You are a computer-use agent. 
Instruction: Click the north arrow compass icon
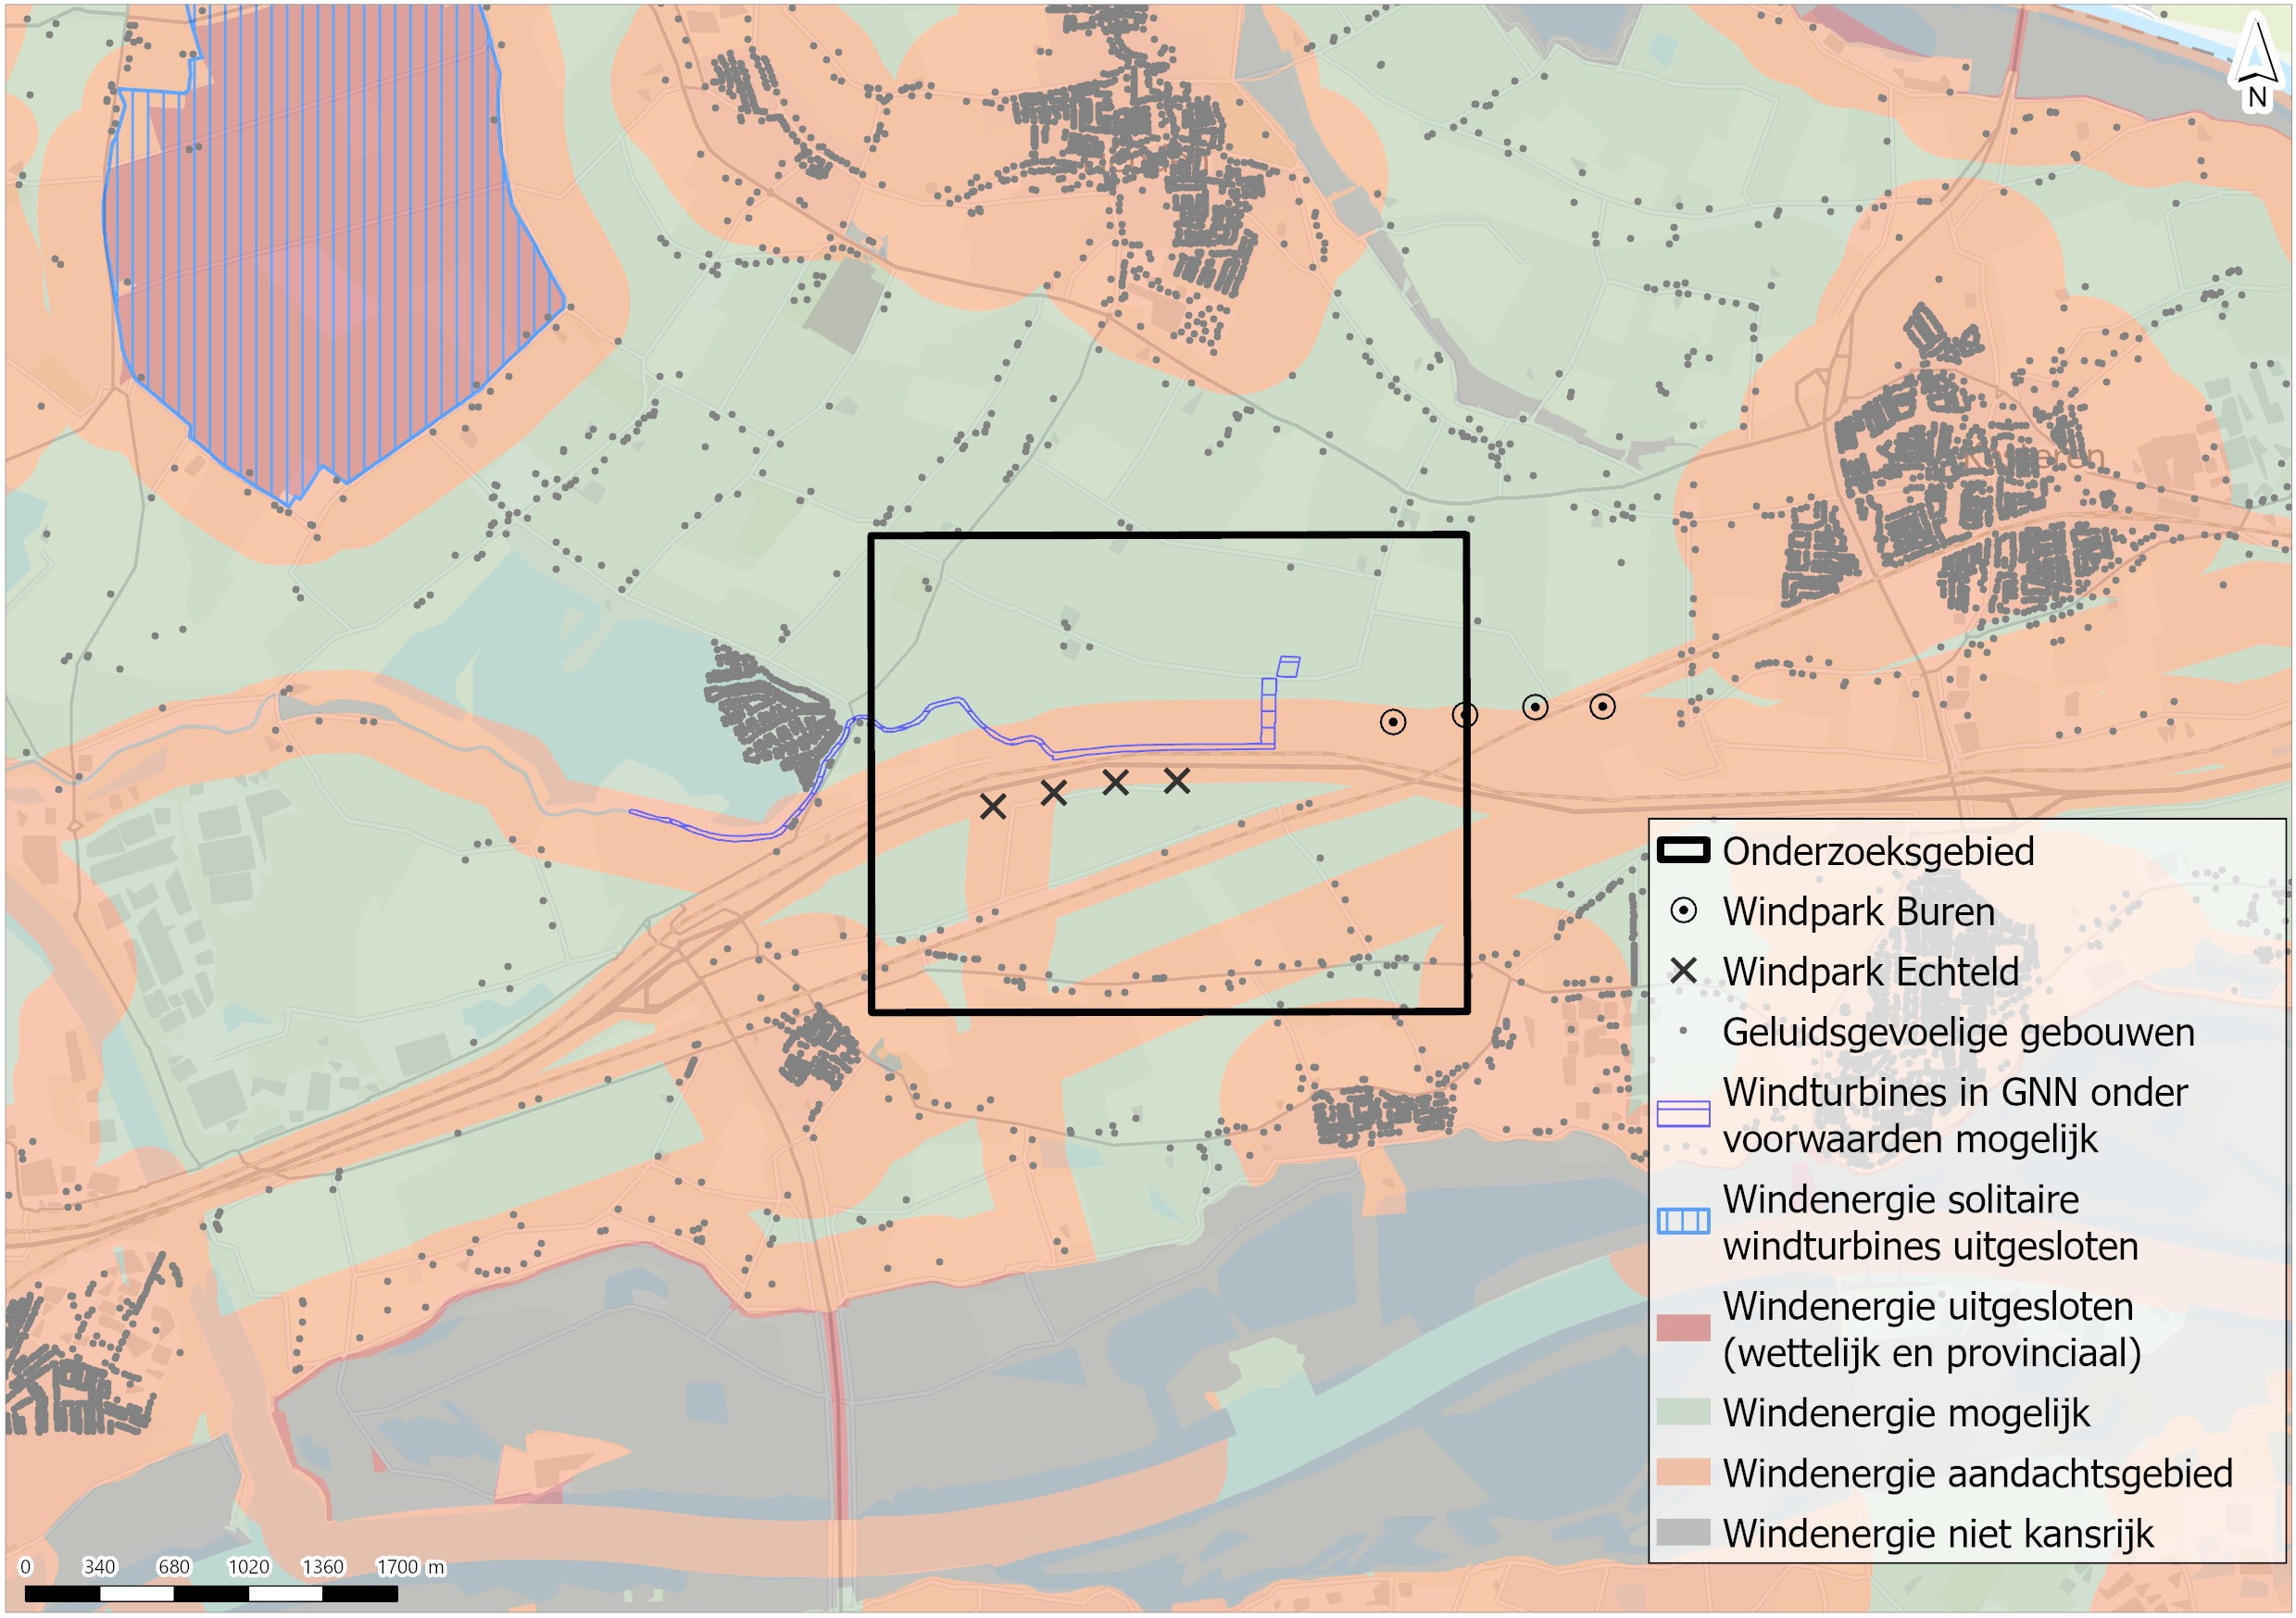tap(2257, 62)
